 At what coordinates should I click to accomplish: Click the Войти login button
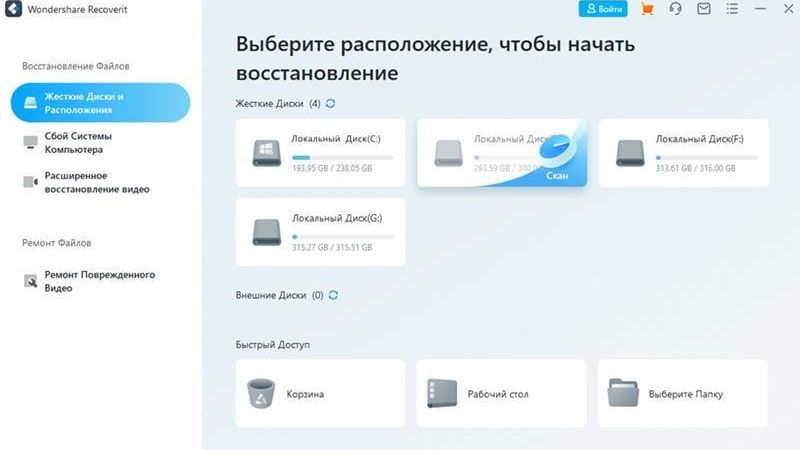pos(603,9)
